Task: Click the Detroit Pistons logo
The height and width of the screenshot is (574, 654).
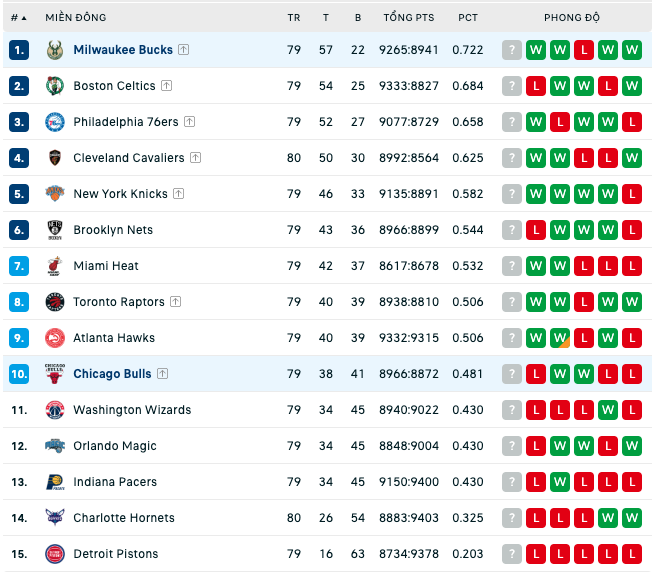Action: tap(55, 554)
